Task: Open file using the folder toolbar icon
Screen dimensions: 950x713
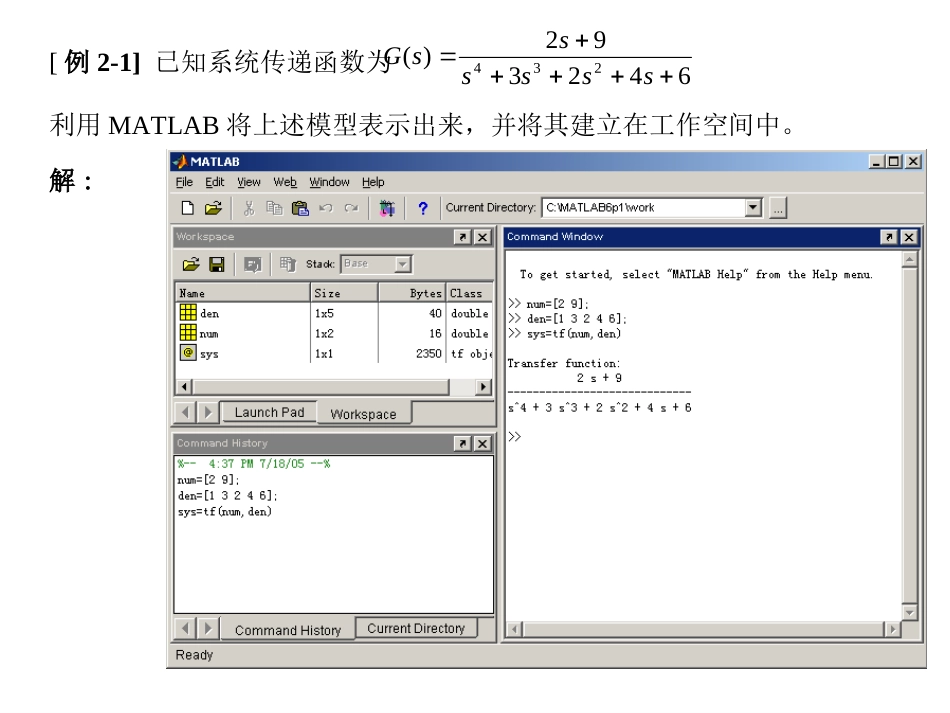Action: [213, 208]
